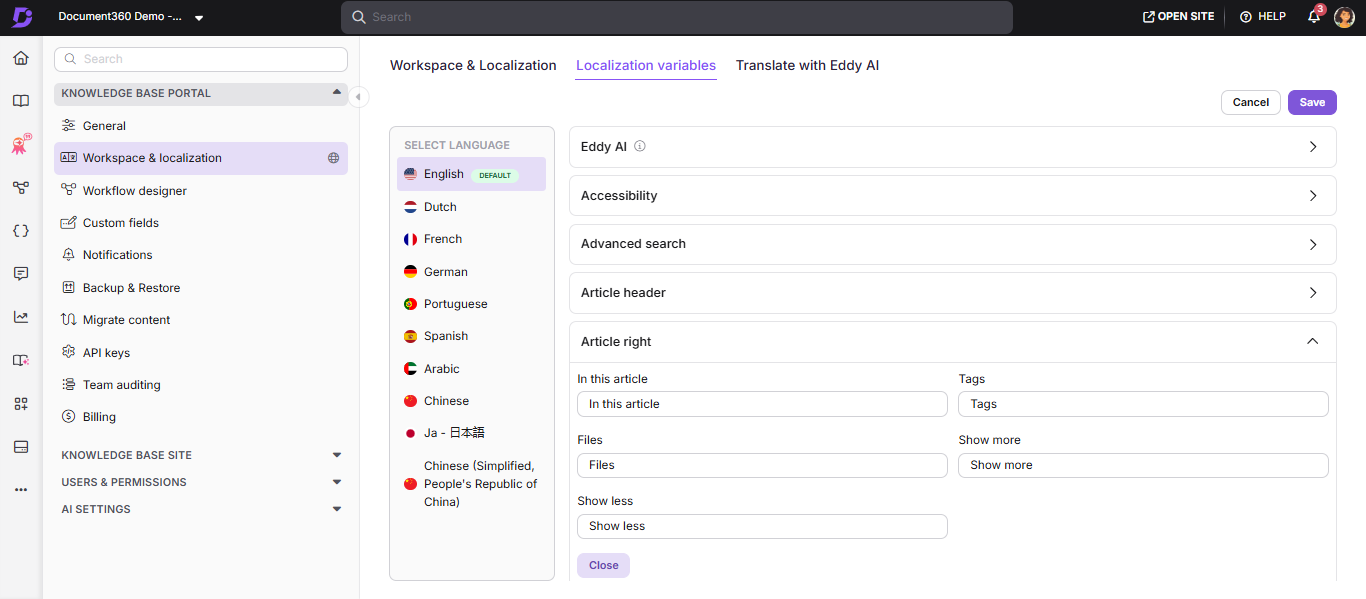This screenshot has width=1366, height=599.
Task: Select Ja - 日本語 language
Action: pos(471,433)
